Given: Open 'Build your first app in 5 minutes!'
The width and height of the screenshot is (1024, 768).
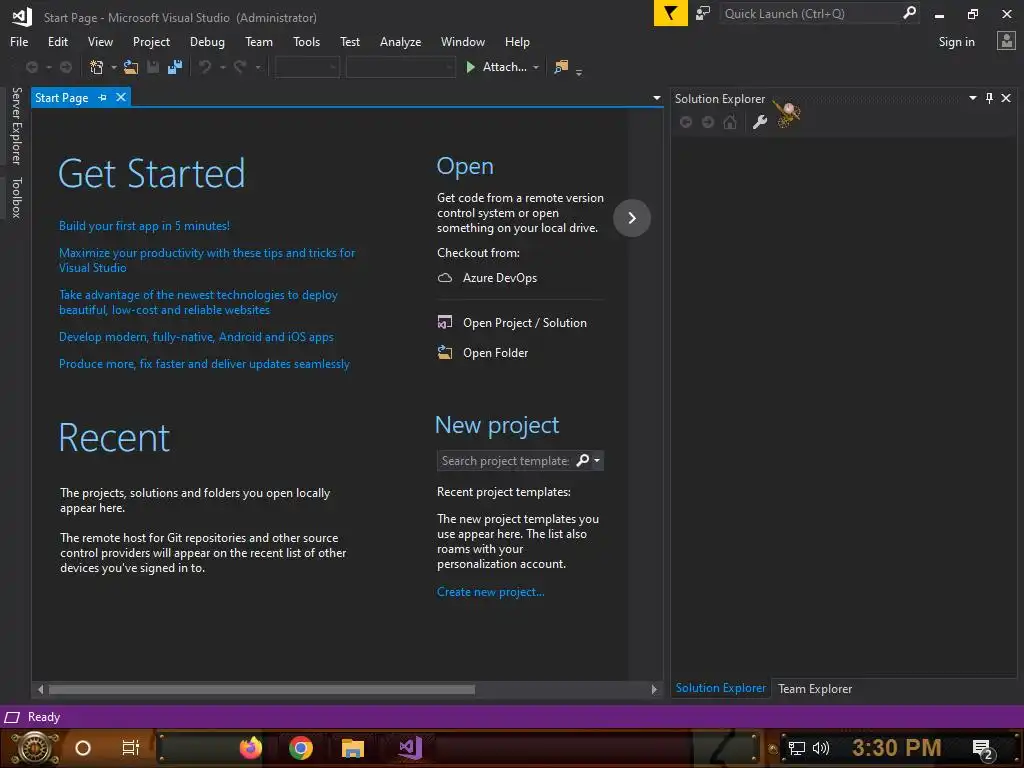Looking at the screenshot, I should [x=144, y=225].
